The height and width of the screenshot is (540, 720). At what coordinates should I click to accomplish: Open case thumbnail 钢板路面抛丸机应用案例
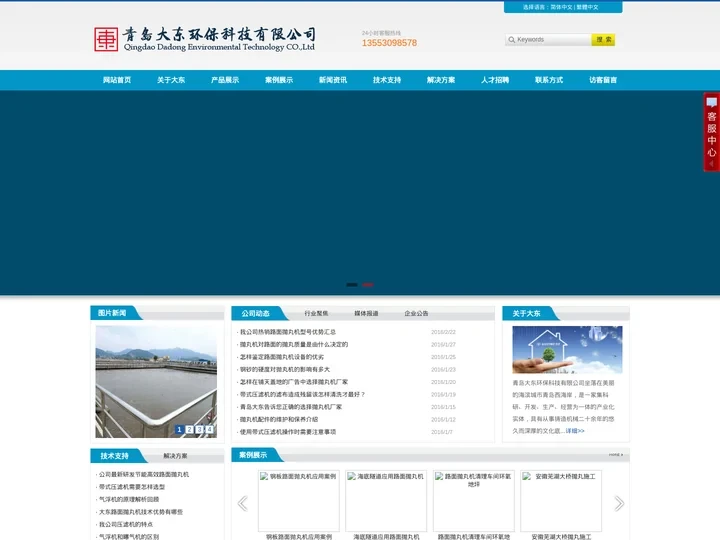[x=299, y=501]
